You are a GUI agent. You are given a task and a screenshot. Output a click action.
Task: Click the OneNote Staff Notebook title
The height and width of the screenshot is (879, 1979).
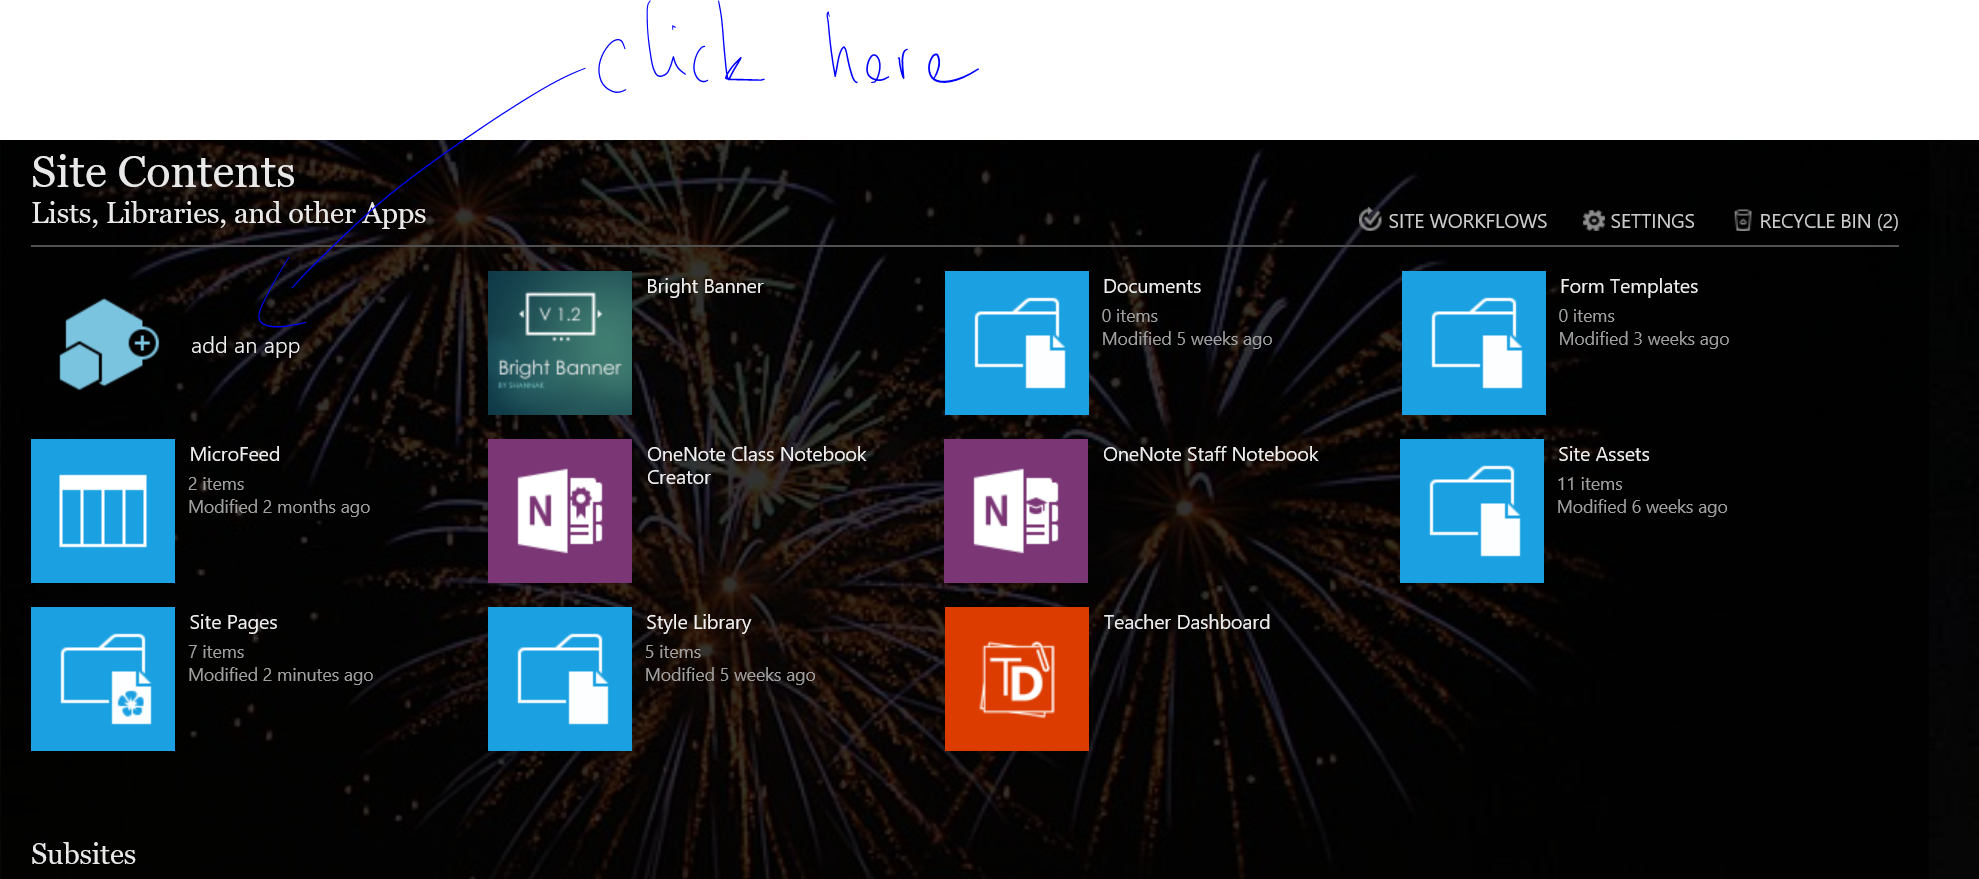point(1210,454)
